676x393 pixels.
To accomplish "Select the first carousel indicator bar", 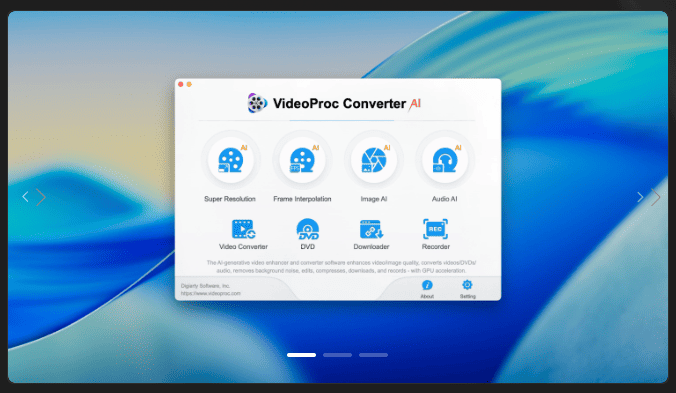I will pos(301,355).
